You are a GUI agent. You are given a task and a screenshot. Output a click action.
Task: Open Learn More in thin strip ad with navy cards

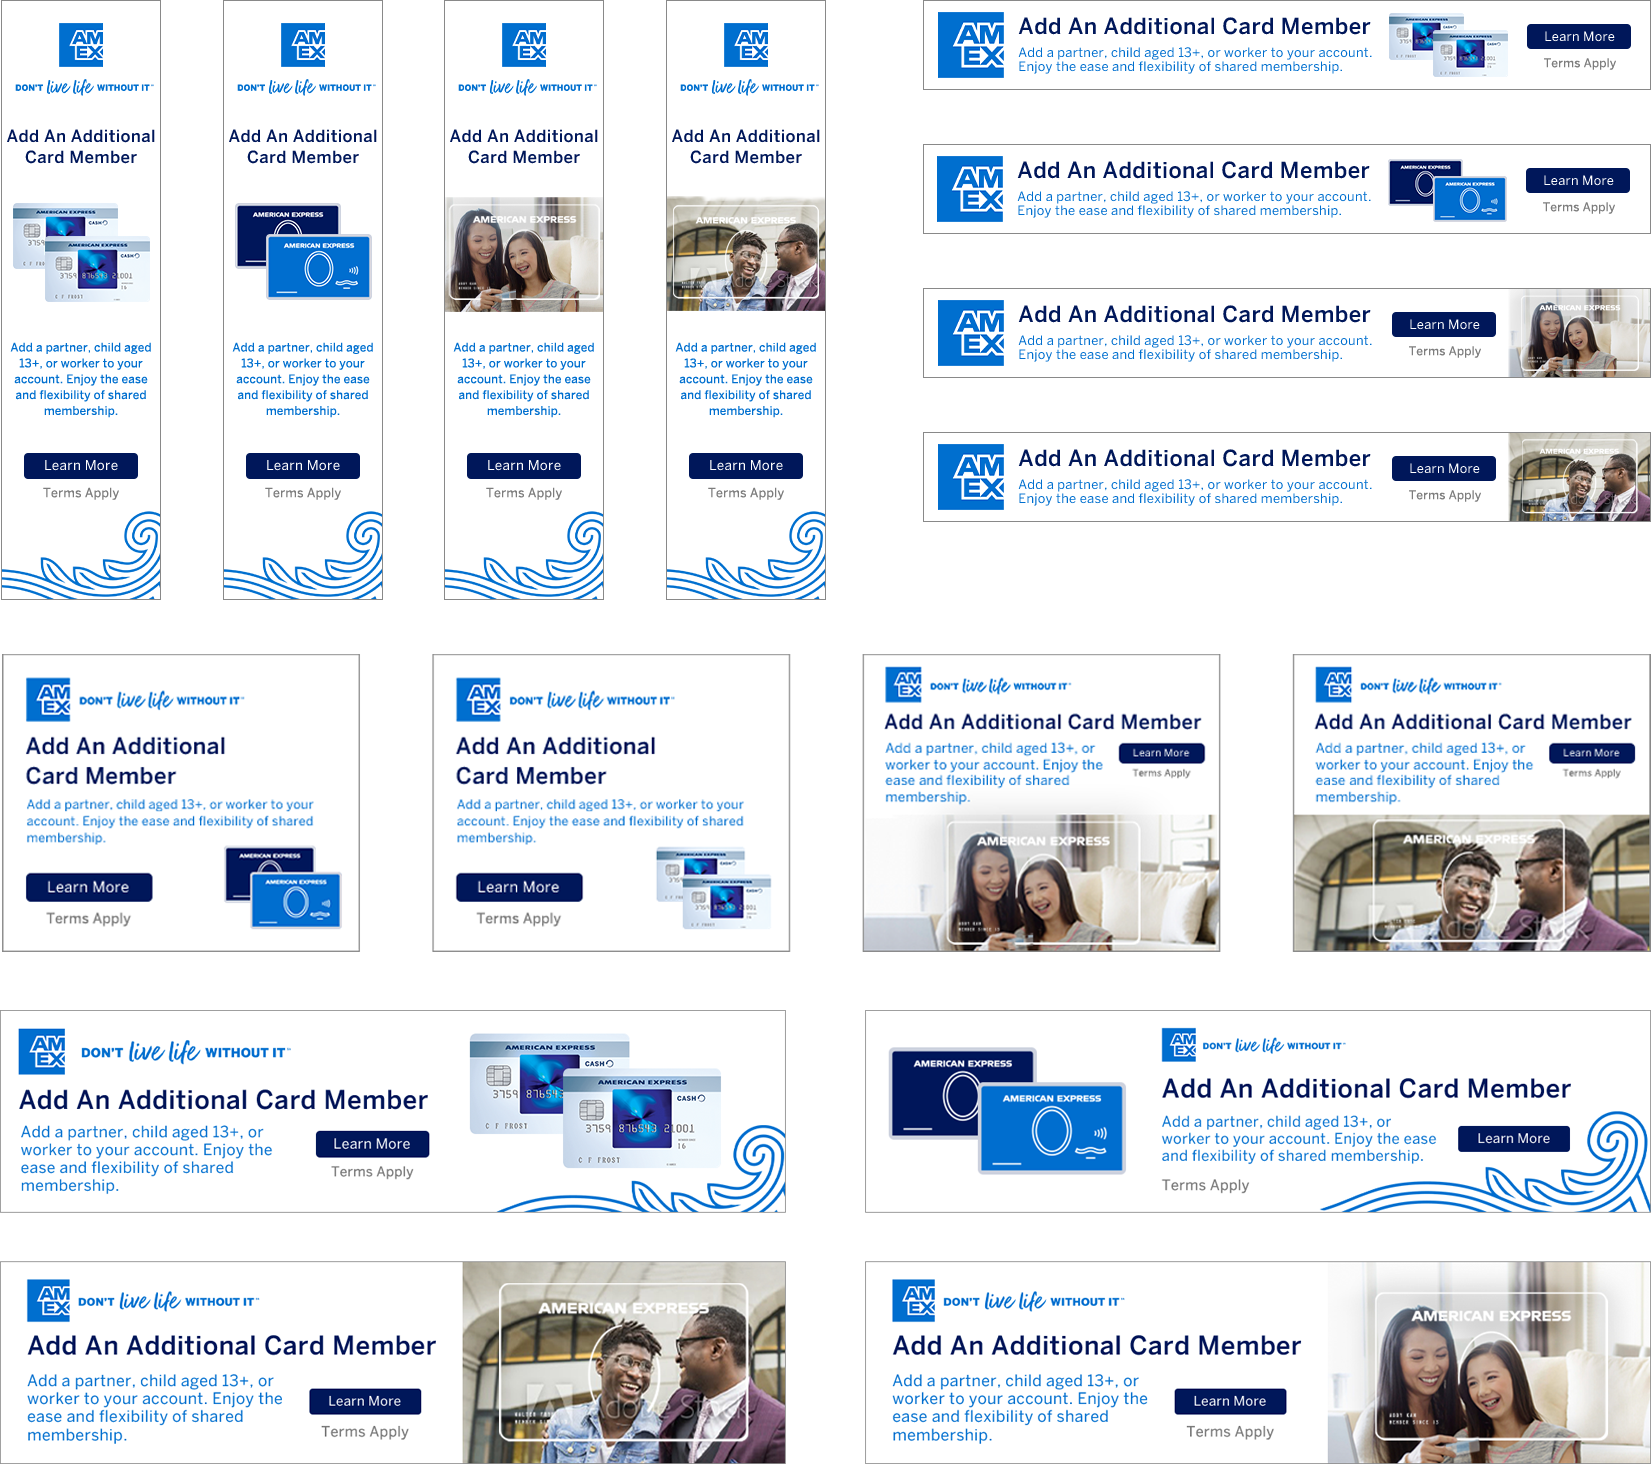pos(1578,181)
